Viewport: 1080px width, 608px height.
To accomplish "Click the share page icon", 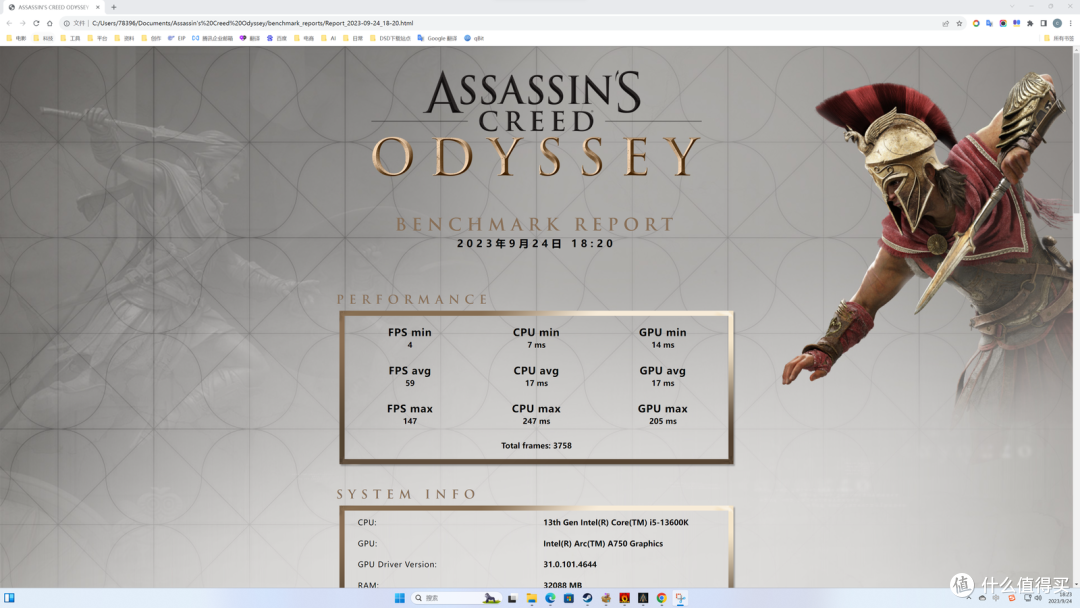I will pos(946,23).
